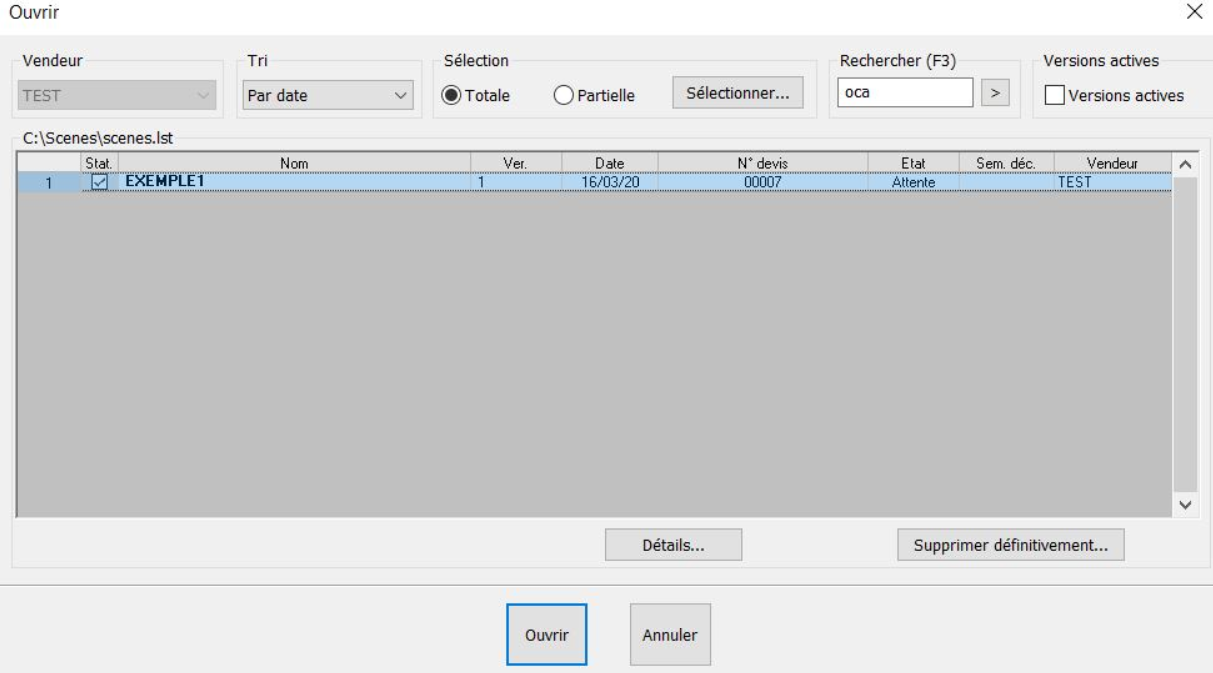
Task: Expand the Vendeur dropdown showing TEST
Action: (118, 96)
